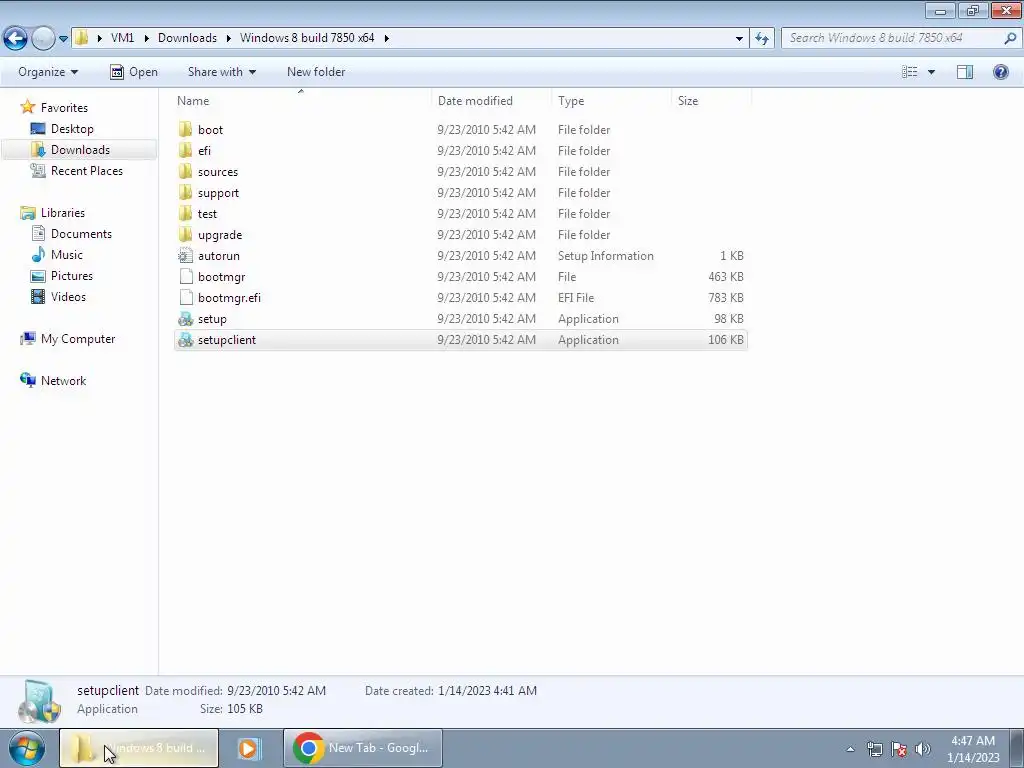Image resolution: width=1024 pixels, height=768 pixels.
Task: Refresh the folder view
Action: [761, 38]
